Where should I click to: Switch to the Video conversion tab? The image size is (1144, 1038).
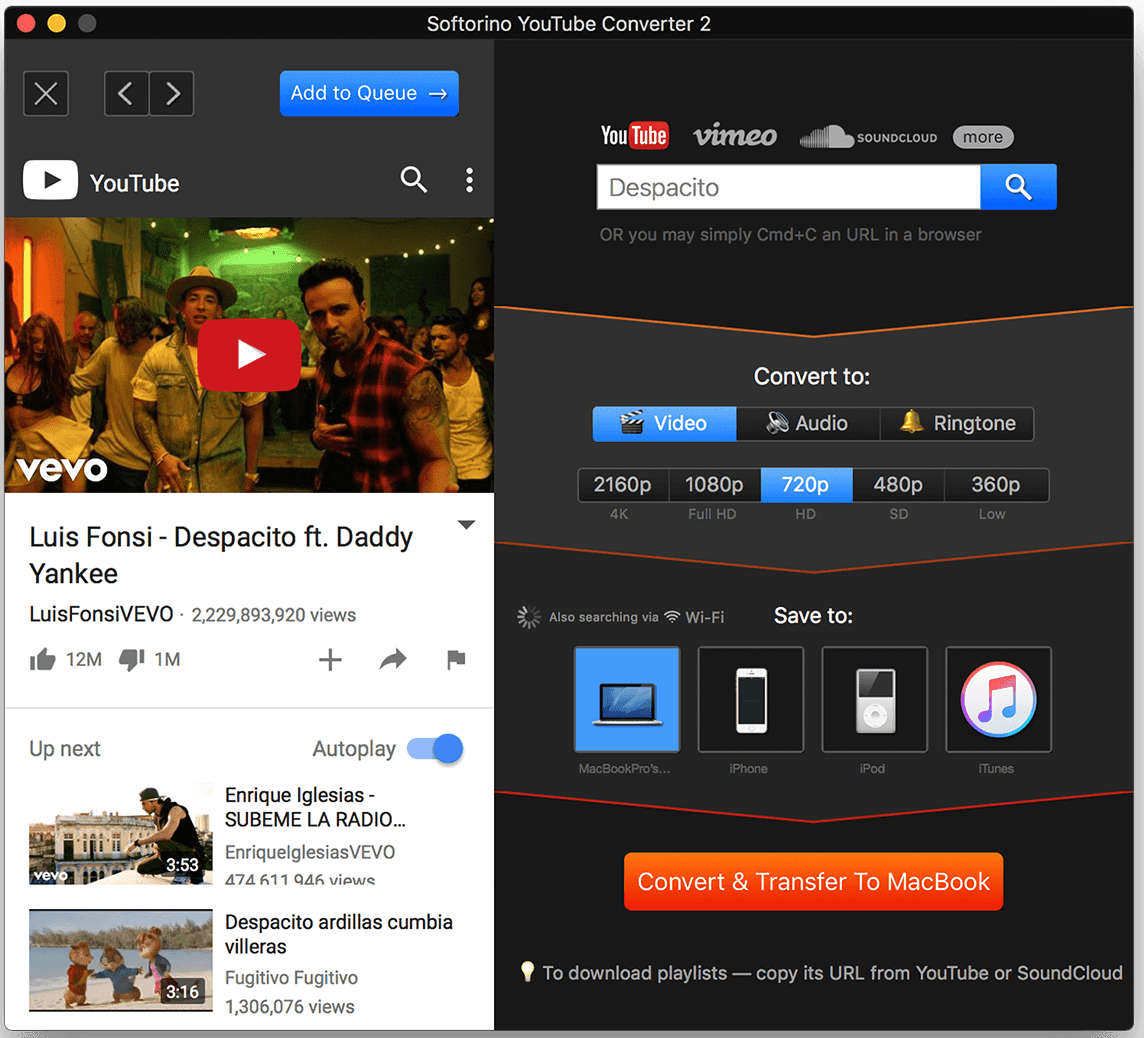point(663,423)
